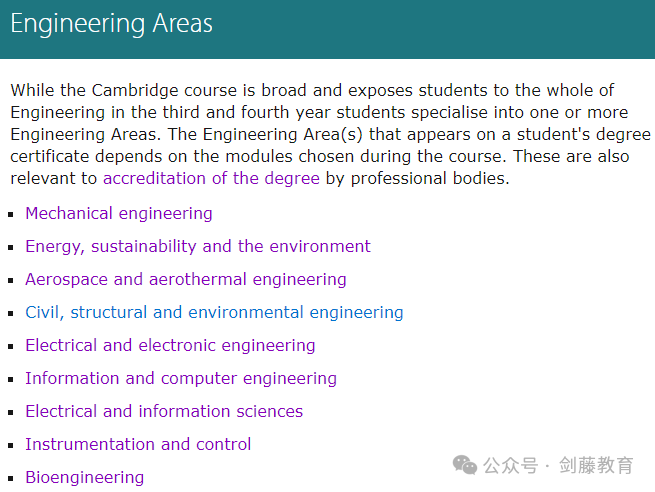Click bullet marker beside Instrumentation and control

[x=11, y=446]
